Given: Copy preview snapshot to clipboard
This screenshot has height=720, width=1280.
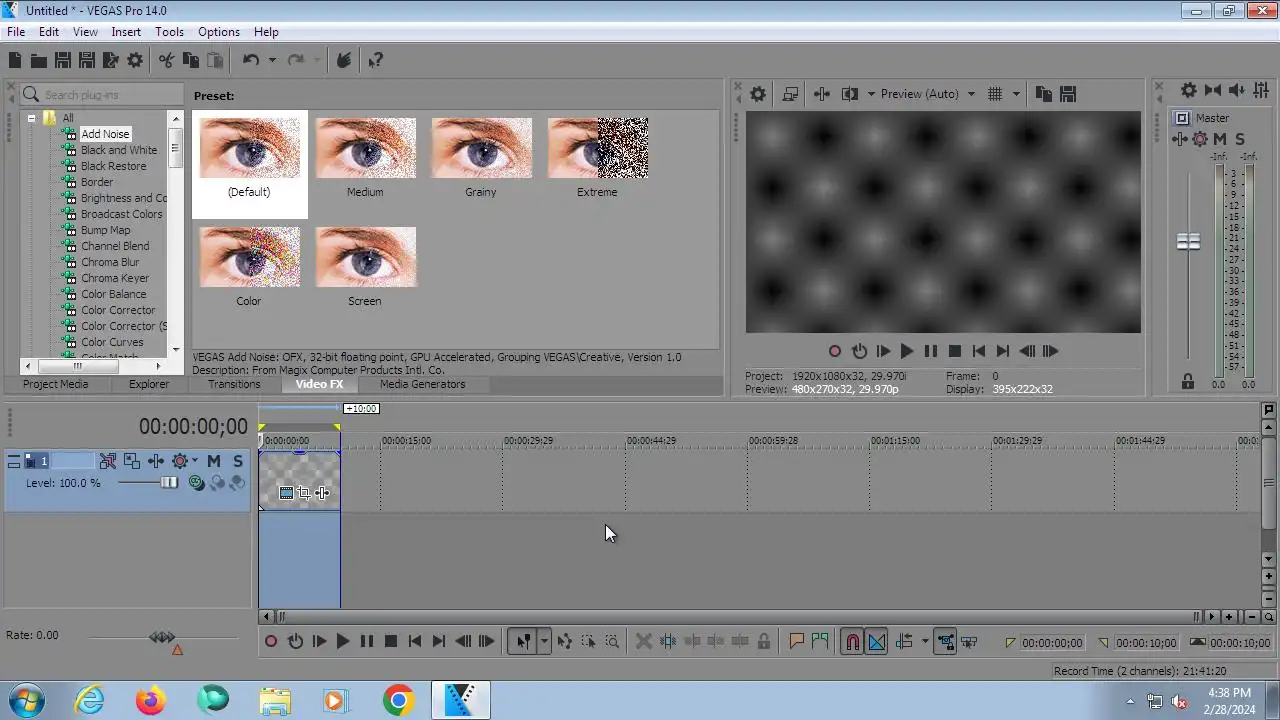Looking at the screenshot, I should coord(1044,94).
